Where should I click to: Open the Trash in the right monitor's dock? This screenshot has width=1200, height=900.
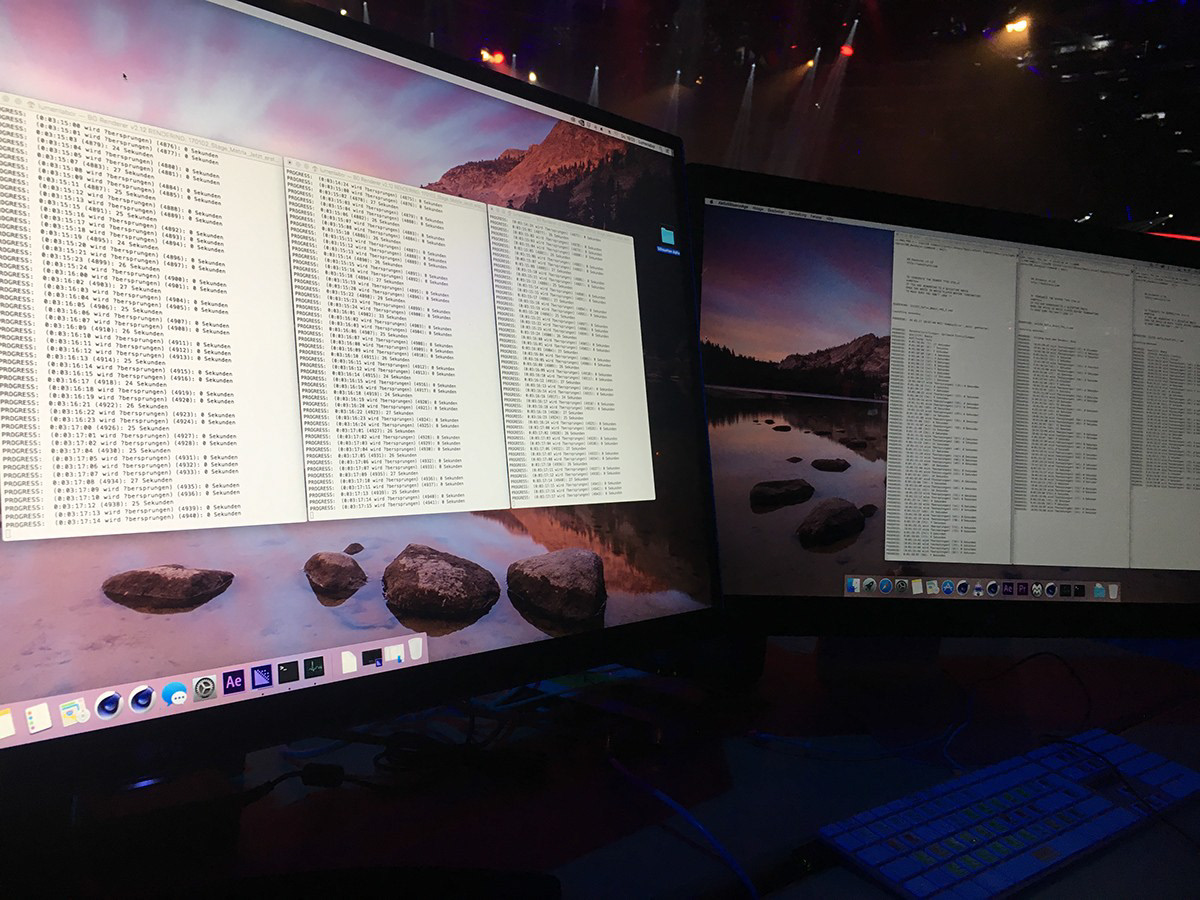[1113, 591]
